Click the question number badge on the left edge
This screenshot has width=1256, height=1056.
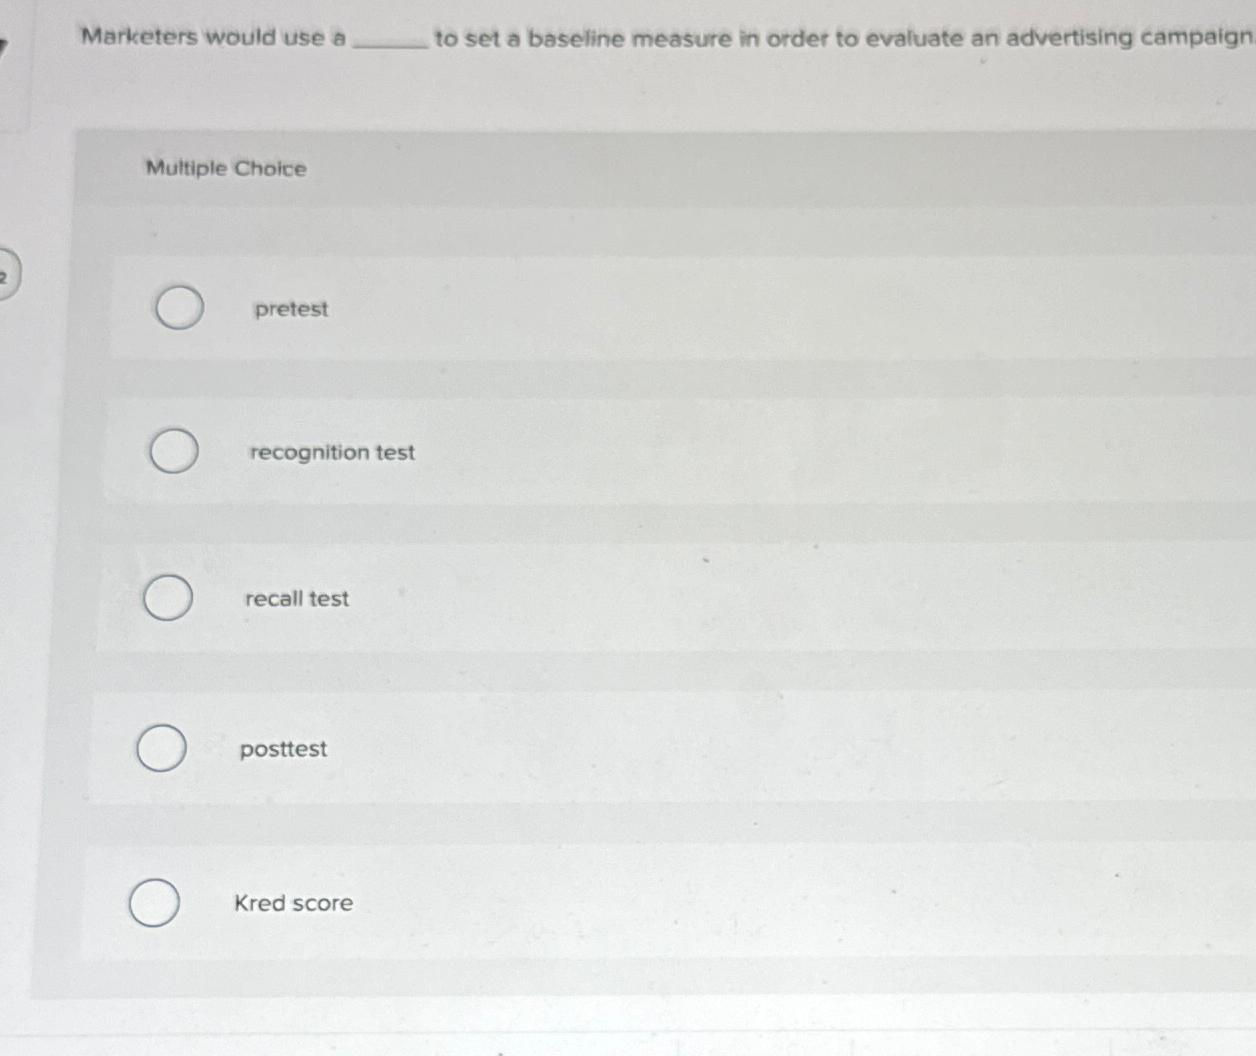pos(6,277)
